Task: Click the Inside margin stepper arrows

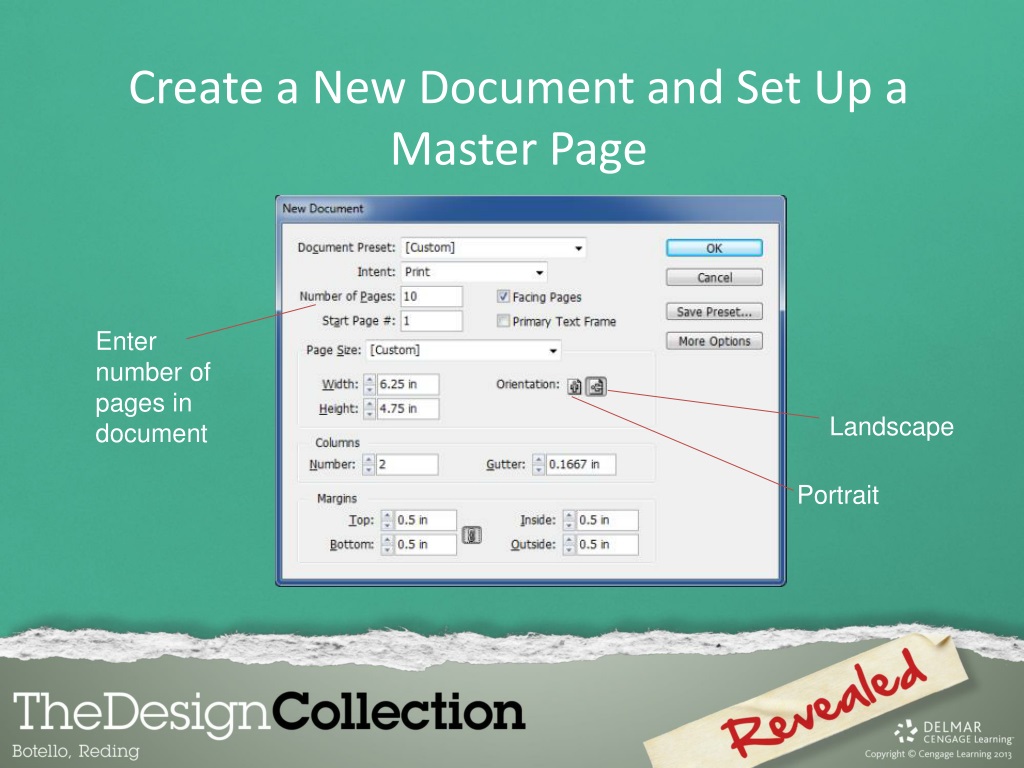Action: pyautogui.click(x=569, y=520)
